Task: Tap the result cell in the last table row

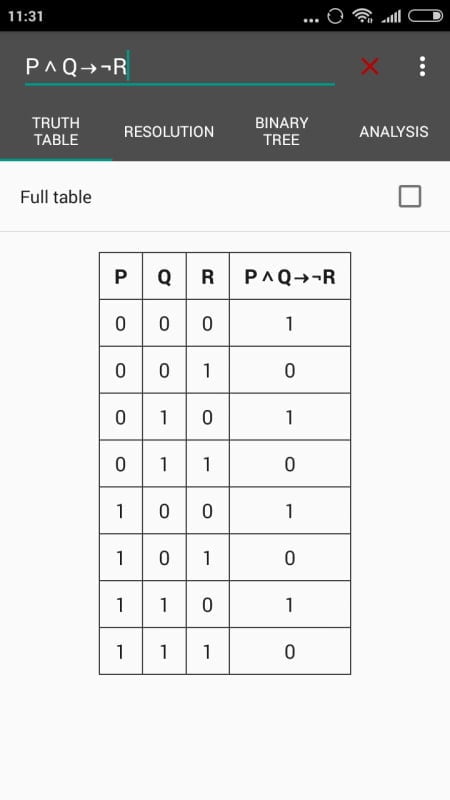Action: pos(290,652)
